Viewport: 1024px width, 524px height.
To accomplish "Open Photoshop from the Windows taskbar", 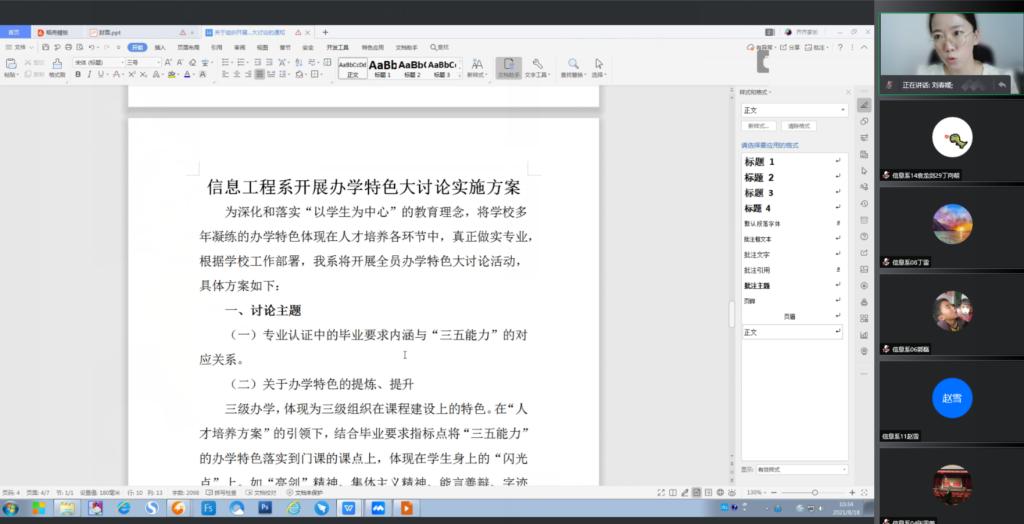I will [x=265, y=508].
